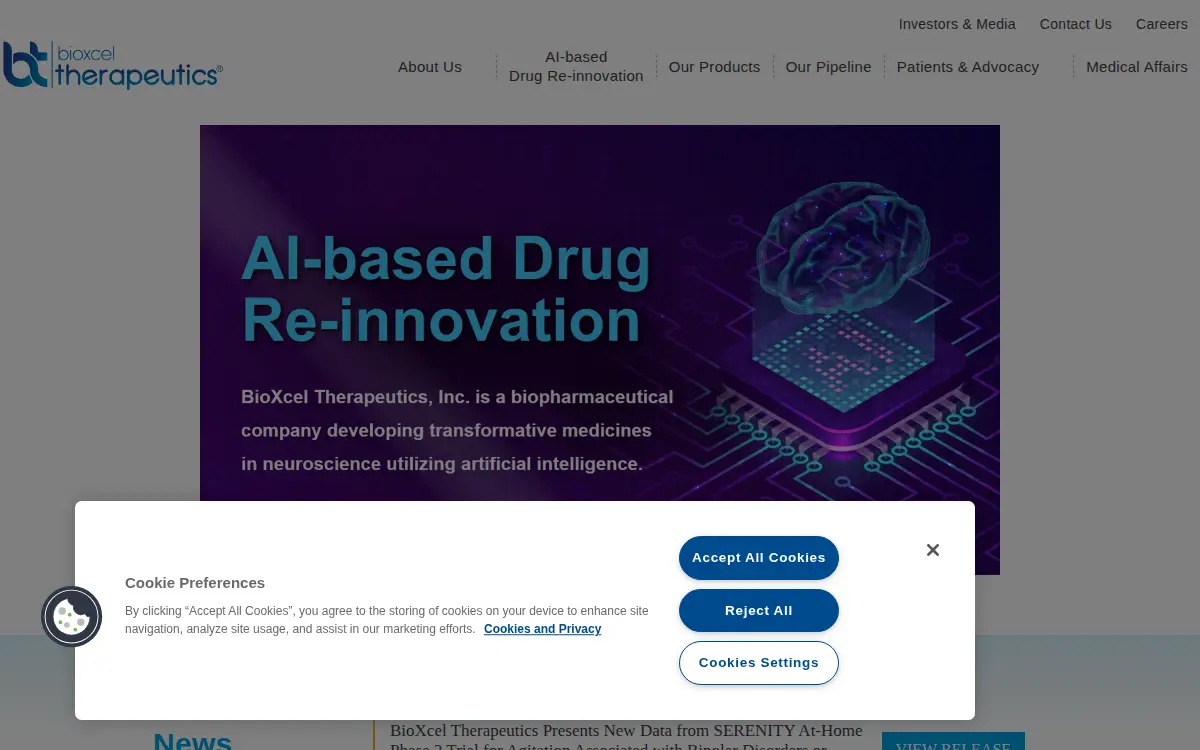
Task: Click the News section heading
Action: click(x=193, y=740)
